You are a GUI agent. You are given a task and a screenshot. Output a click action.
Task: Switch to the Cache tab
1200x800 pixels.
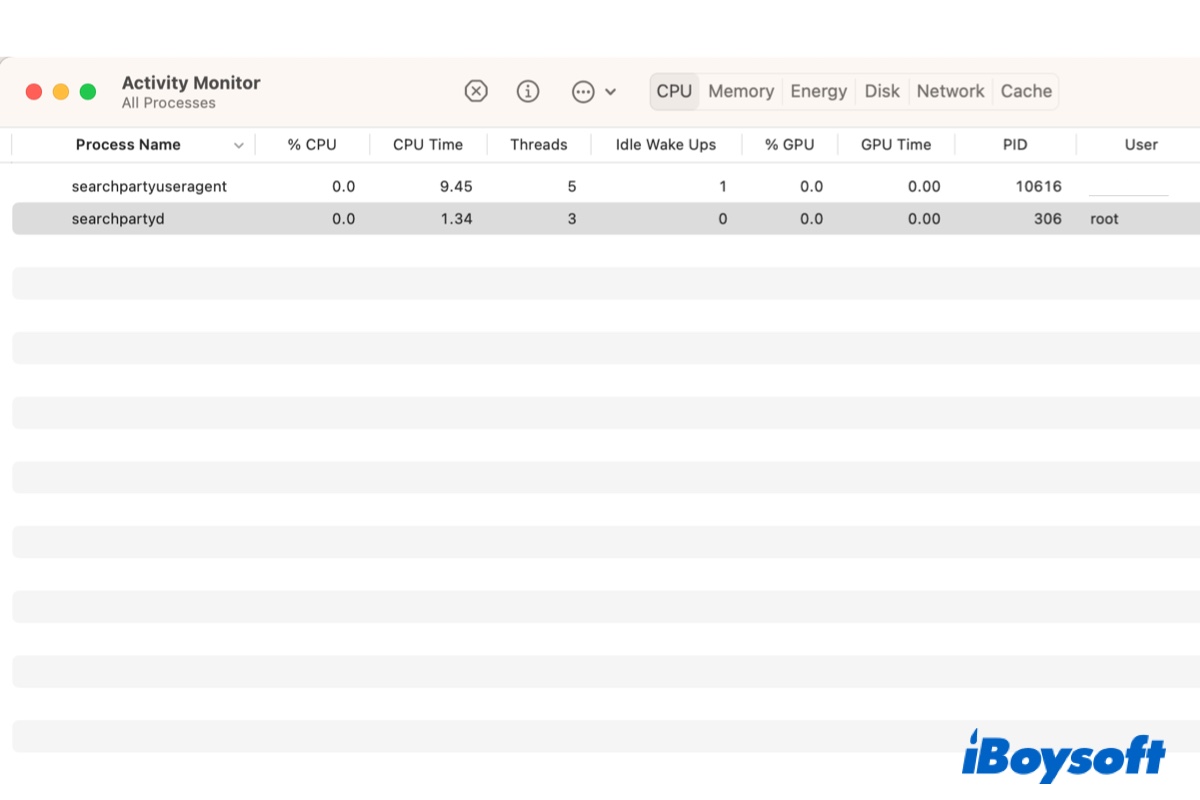coord(1026,91)
